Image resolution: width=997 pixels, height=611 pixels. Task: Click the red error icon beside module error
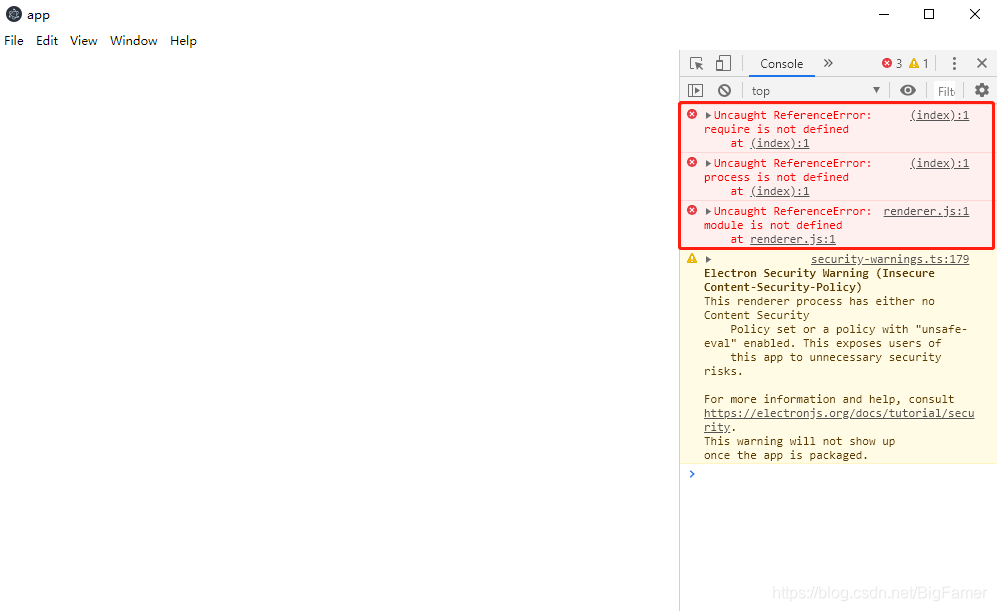pos(692,210)
